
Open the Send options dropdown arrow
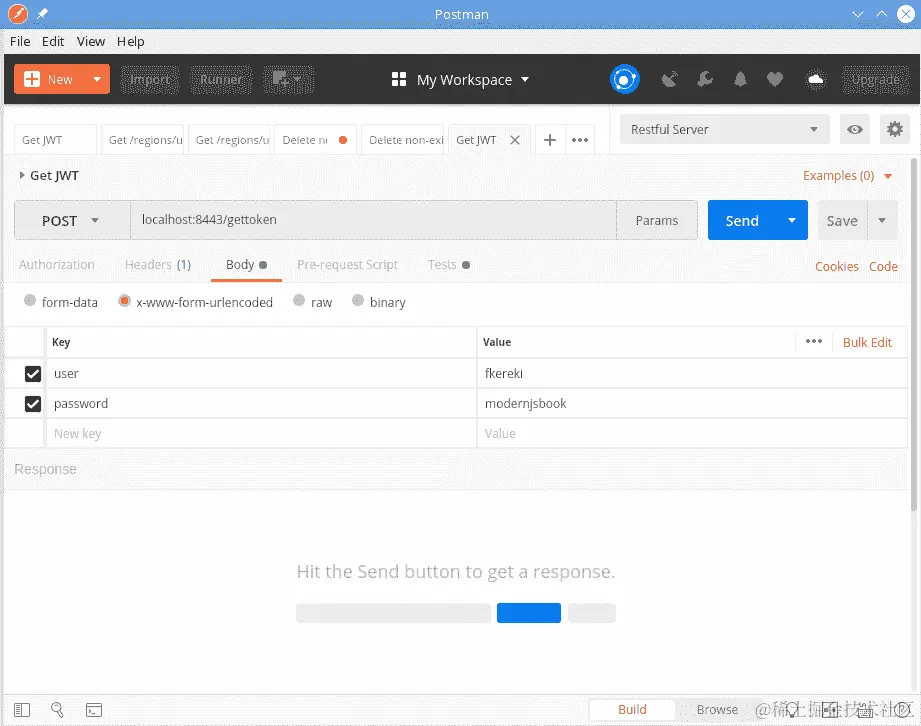(x=792, y=220)
